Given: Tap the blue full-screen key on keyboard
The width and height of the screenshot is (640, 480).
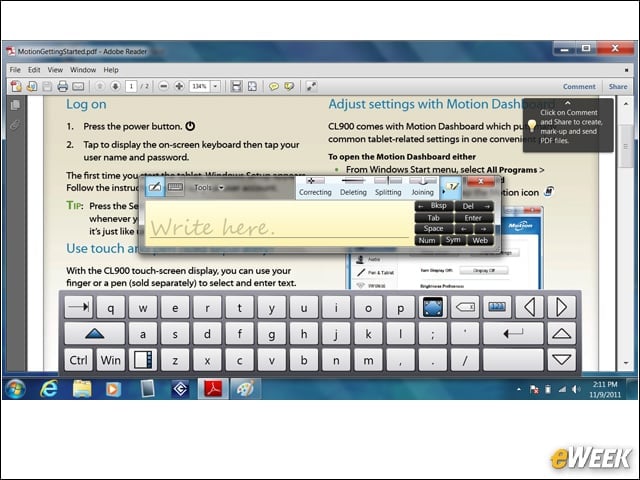Looking at the screenshot, I should click(x=433, y=307).
